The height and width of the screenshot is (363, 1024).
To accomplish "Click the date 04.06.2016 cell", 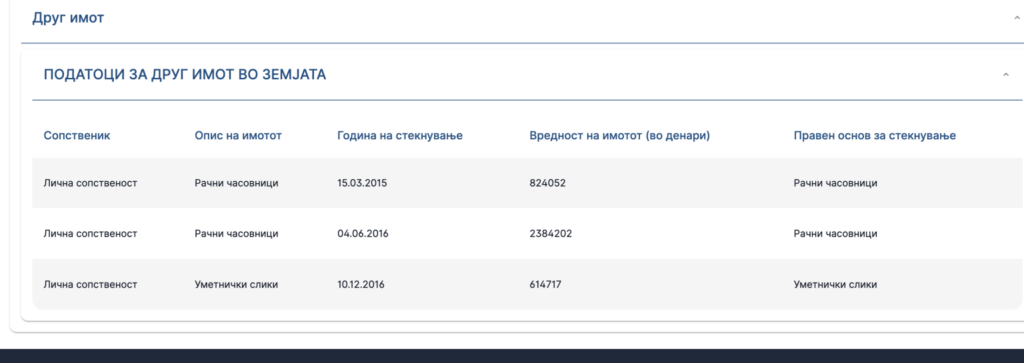I will [362, 233].
